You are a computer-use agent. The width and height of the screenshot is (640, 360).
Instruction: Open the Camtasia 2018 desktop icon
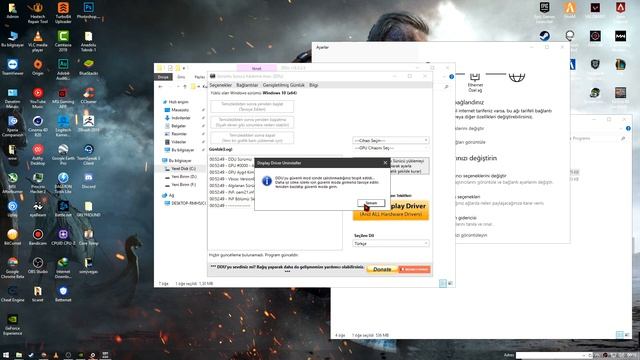pyautogui.click(x=63, y=41)
